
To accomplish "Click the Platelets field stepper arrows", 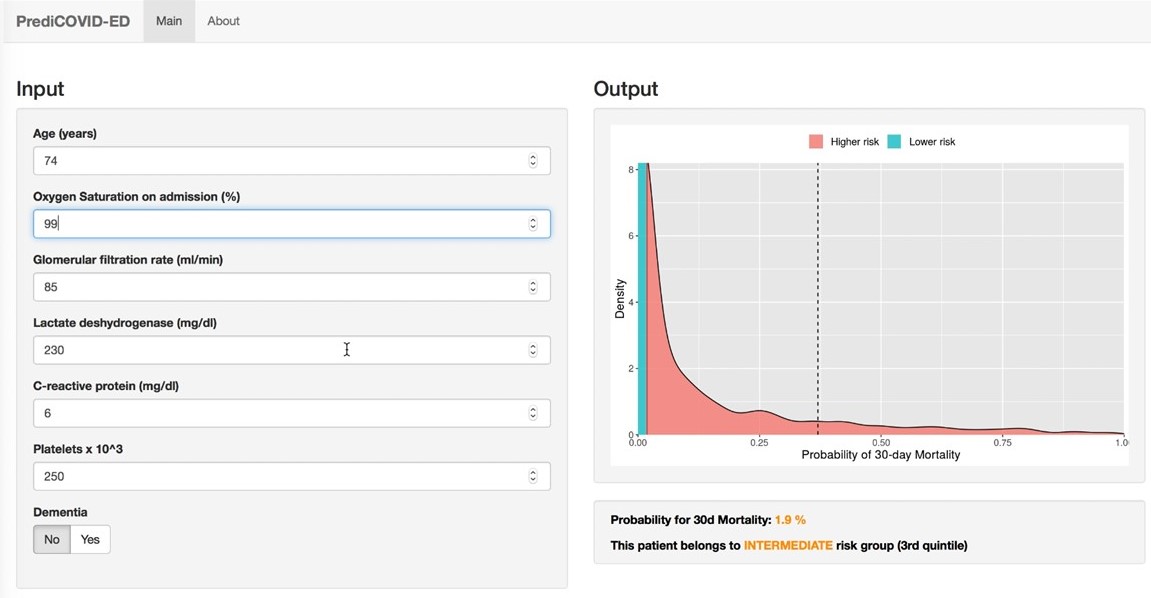I will click(533, 476).
